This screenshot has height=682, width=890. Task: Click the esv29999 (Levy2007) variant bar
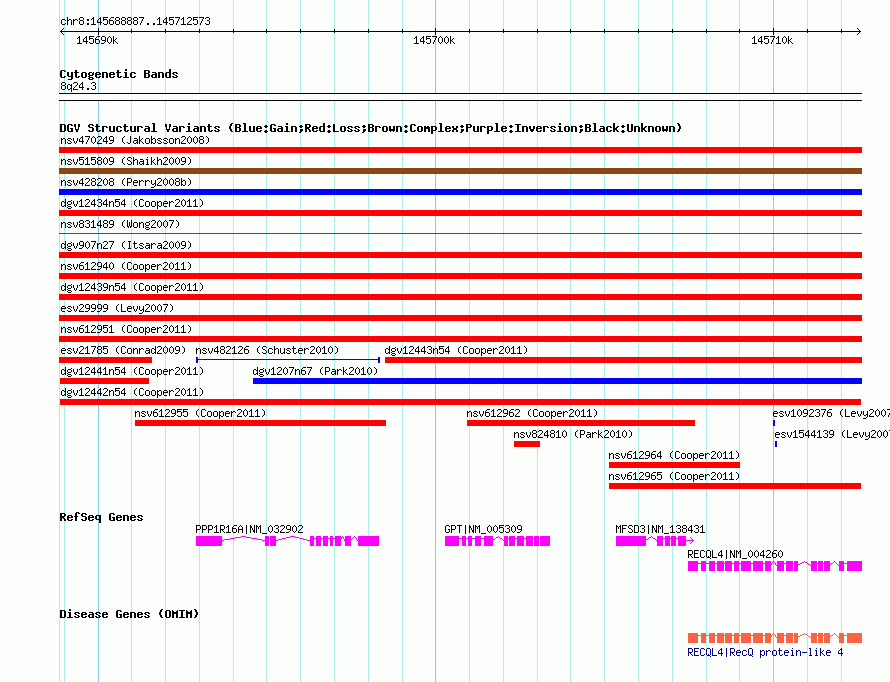pos(460,318)
